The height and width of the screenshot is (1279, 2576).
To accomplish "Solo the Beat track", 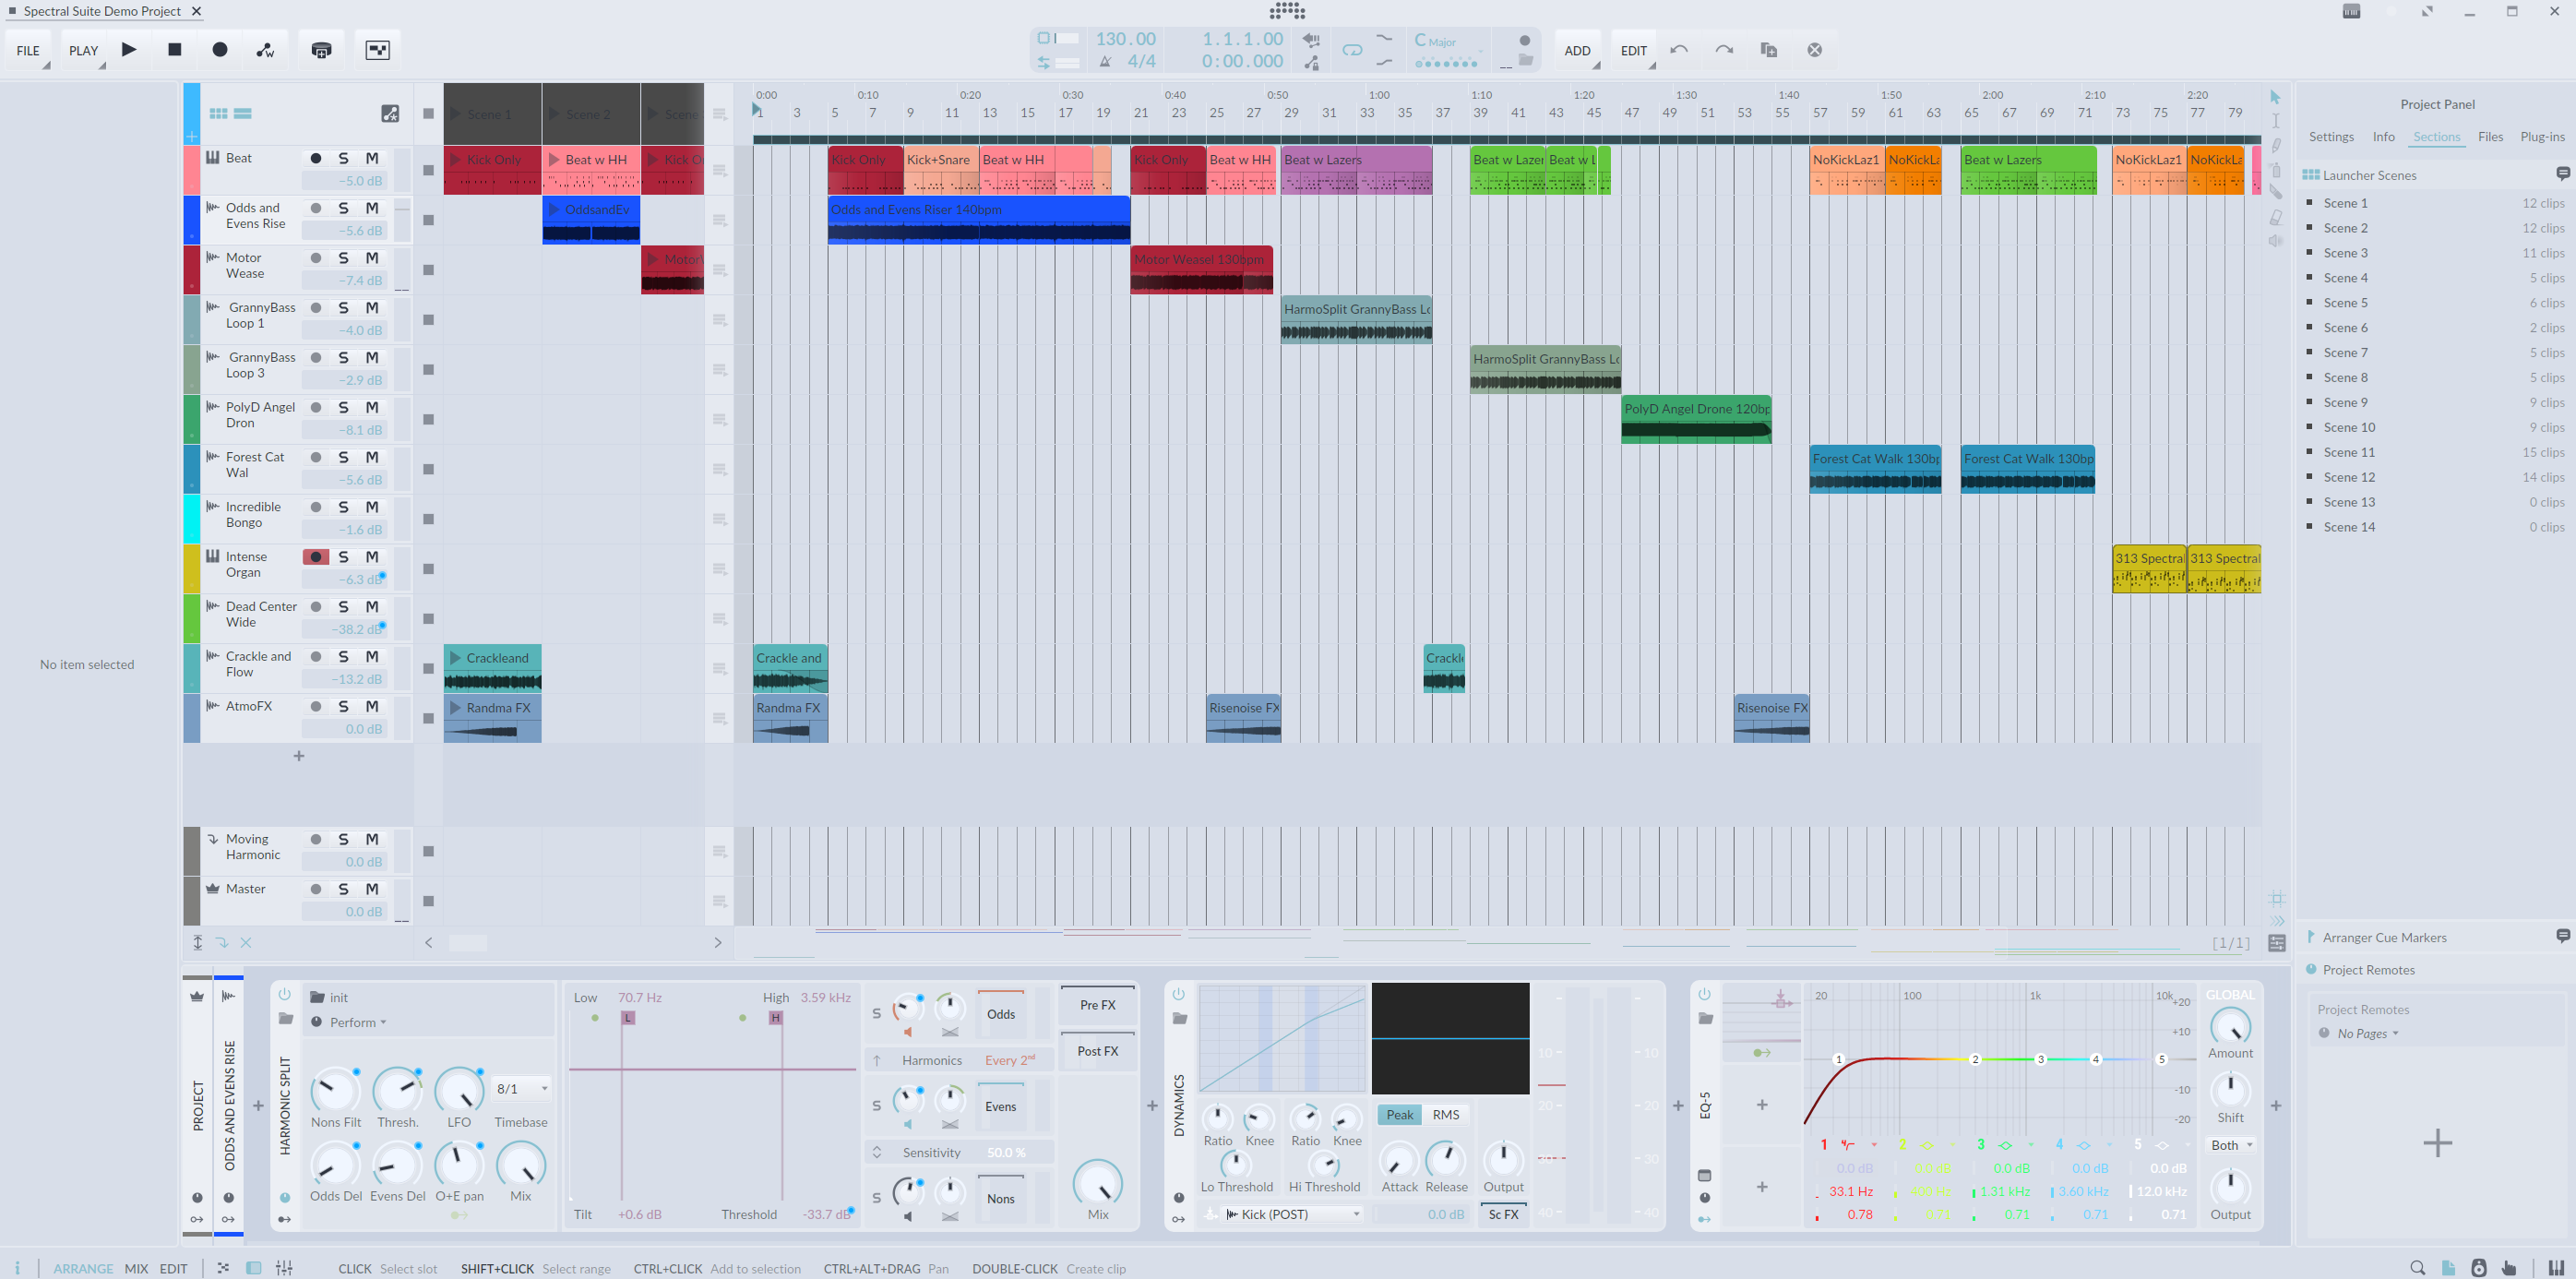I will (343, 158).
